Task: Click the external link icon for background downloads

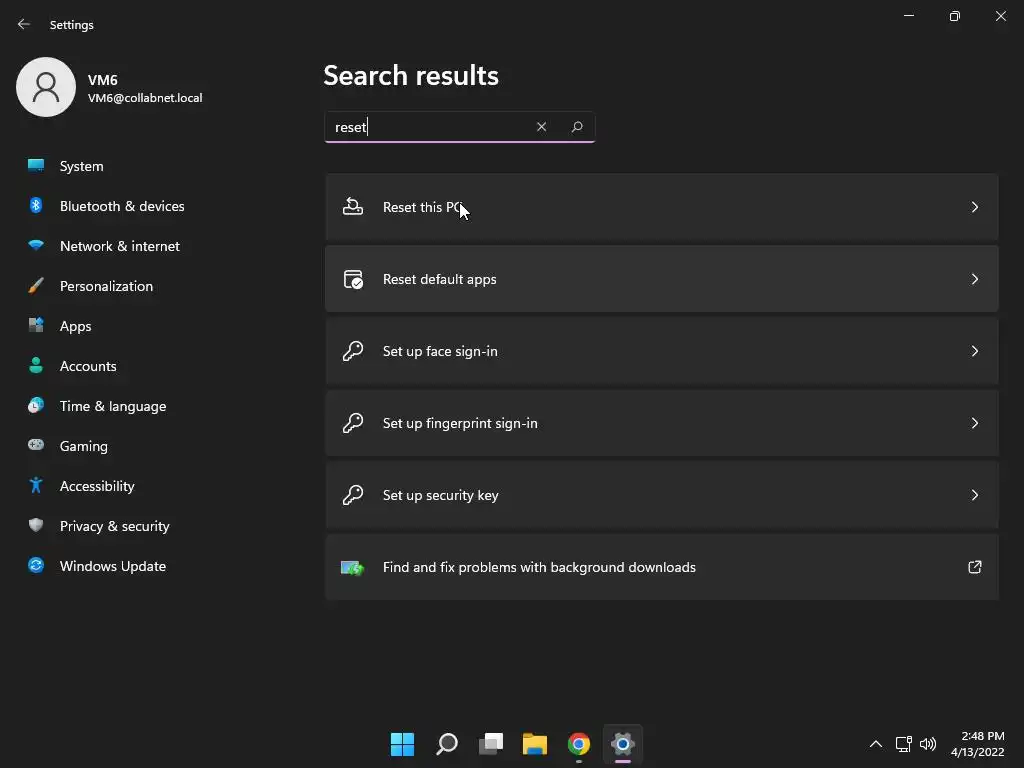Action: [x=974, y=567]
